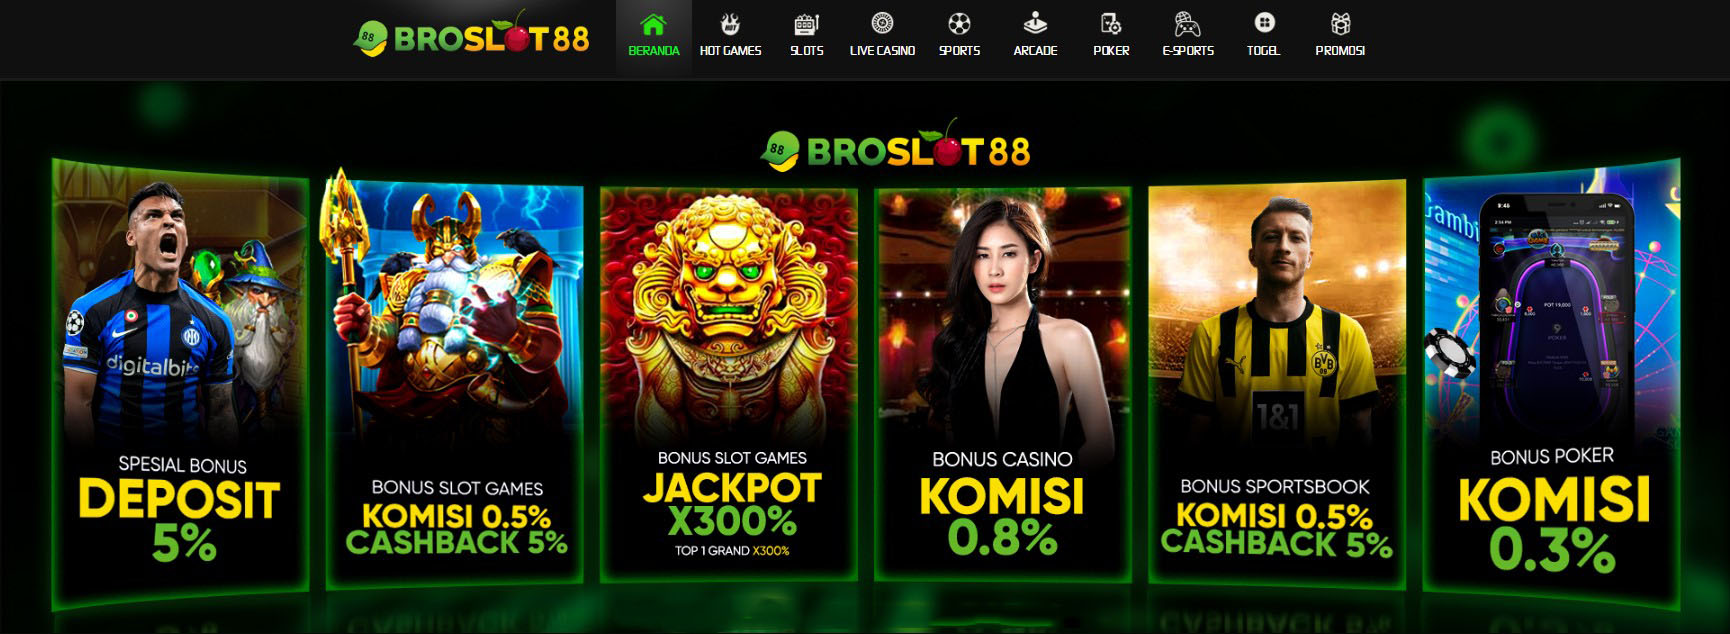Select the Bonus Casino Komisi 0.8% banner
Image resolution: width=1730 pixels, height=634 pixels.
[x=1003, y=383]
